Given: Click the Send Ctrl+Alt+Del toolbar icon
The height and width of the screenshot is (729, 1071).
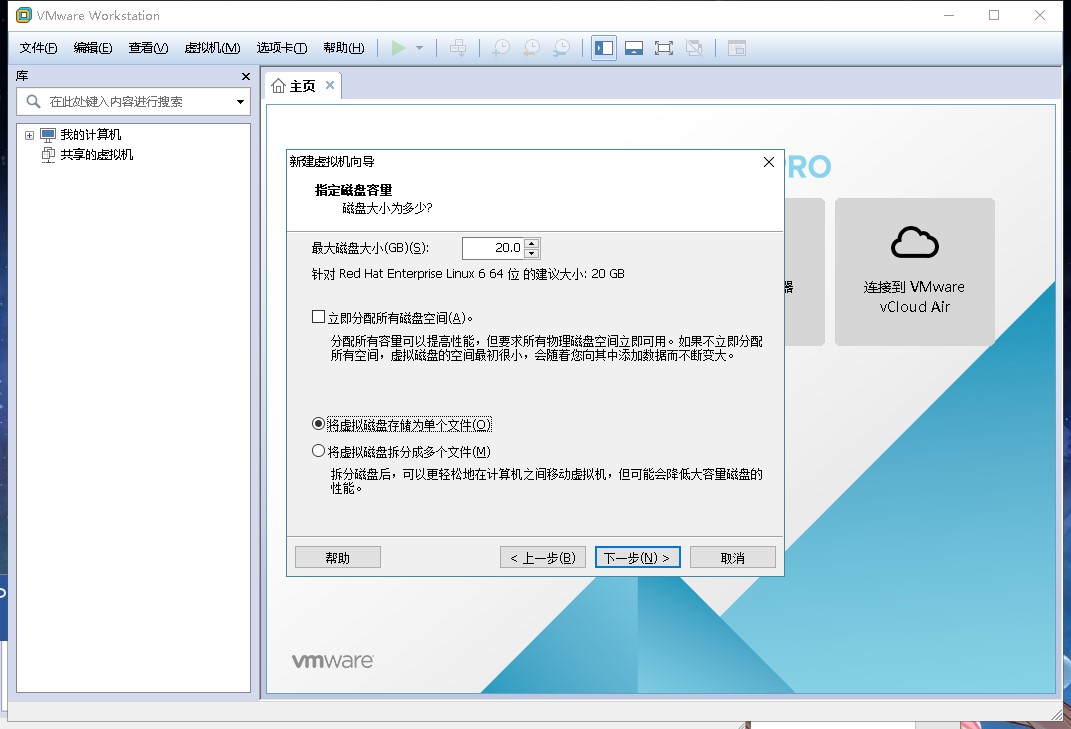Looking at the screenshot, I should [x=458, y=48].
